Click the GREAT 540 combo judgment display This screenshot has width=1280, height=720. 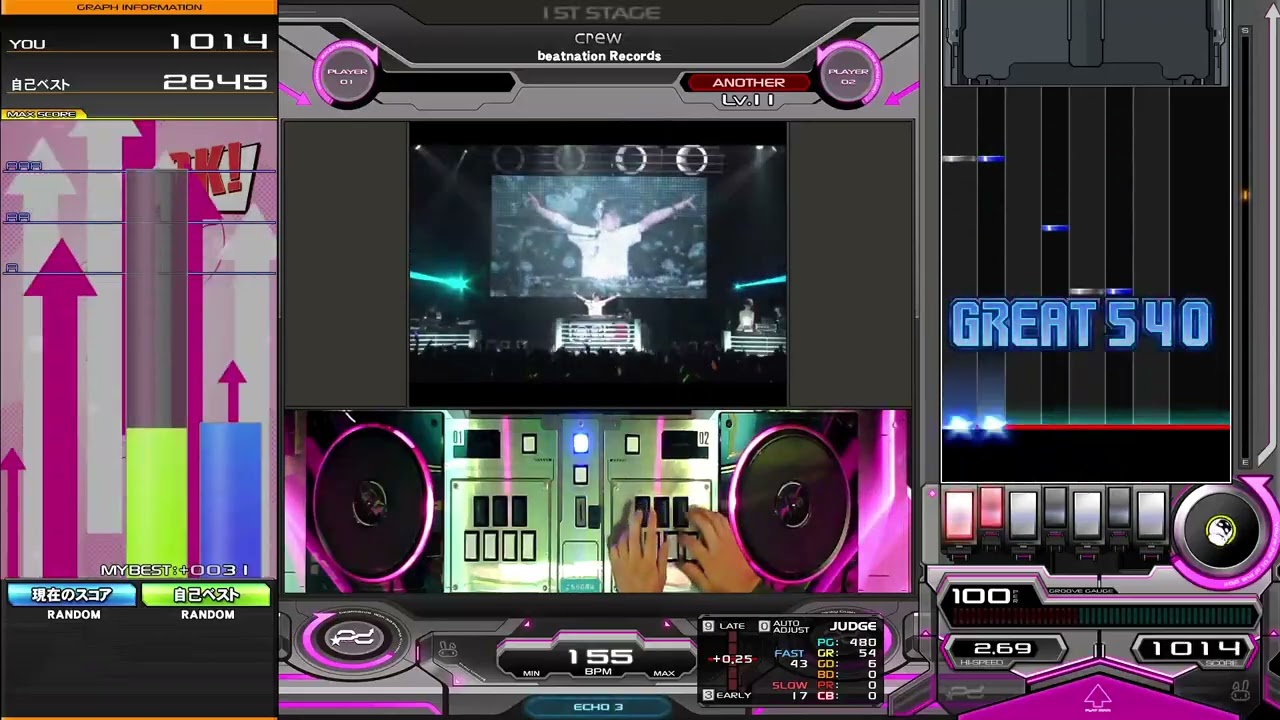tap(1081, 325)
